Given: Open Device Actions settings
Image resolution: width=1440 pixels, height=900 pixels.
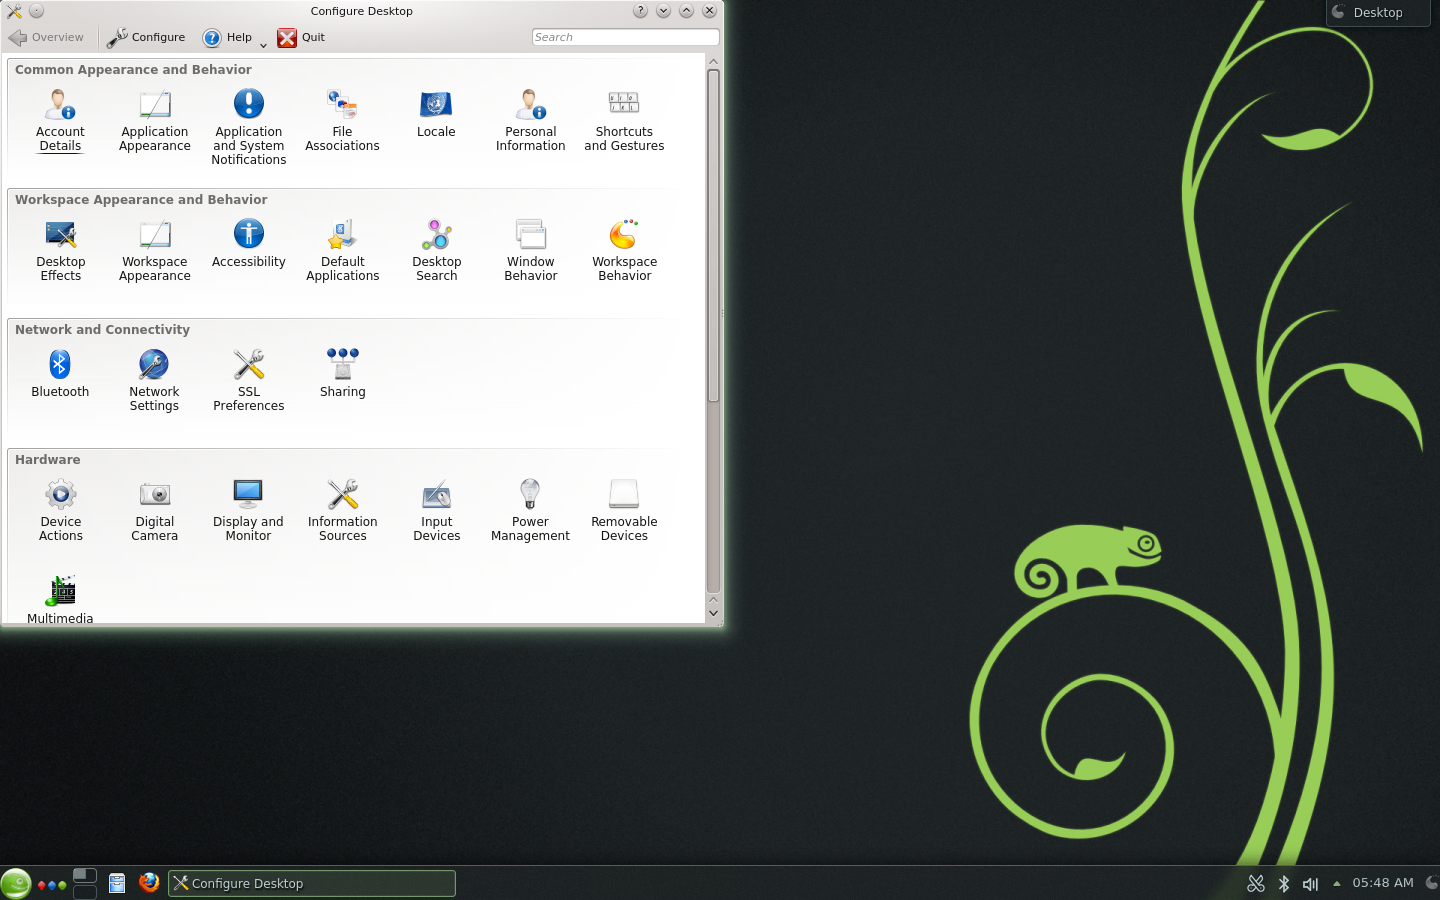Looking at the screenshot, I should tap(60, 510).
